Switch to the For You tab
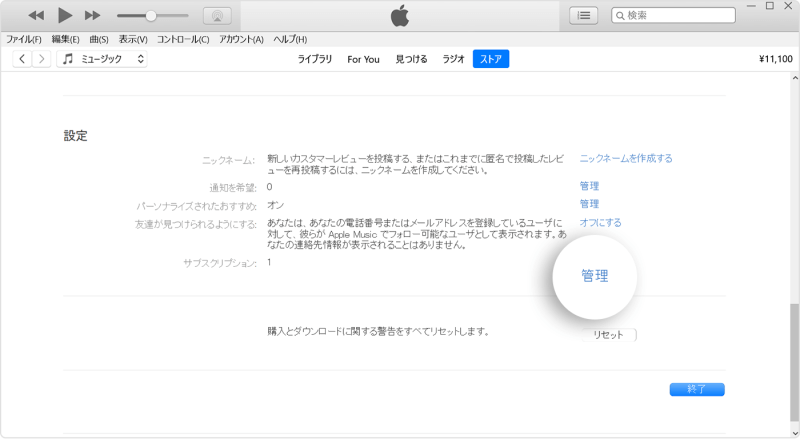 [x=363, y=59]
